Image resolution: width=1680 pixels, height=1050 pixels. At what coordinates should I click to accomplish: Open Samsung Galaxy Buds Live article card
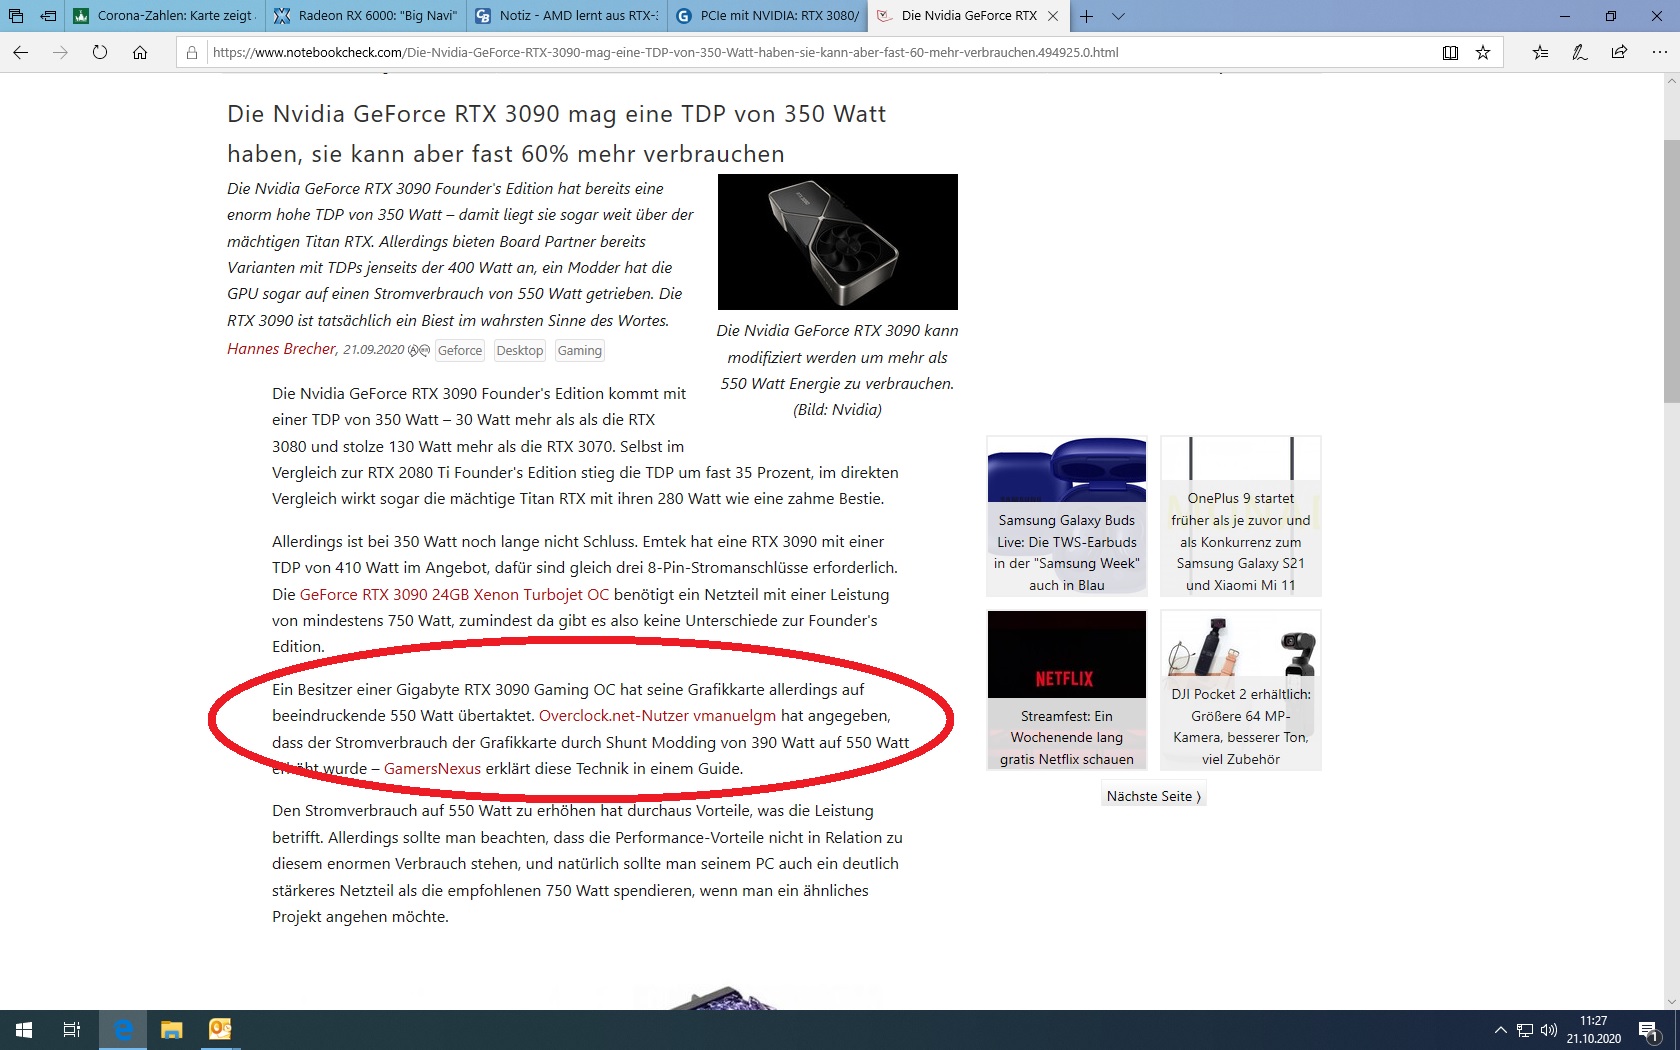[1067, 517]
